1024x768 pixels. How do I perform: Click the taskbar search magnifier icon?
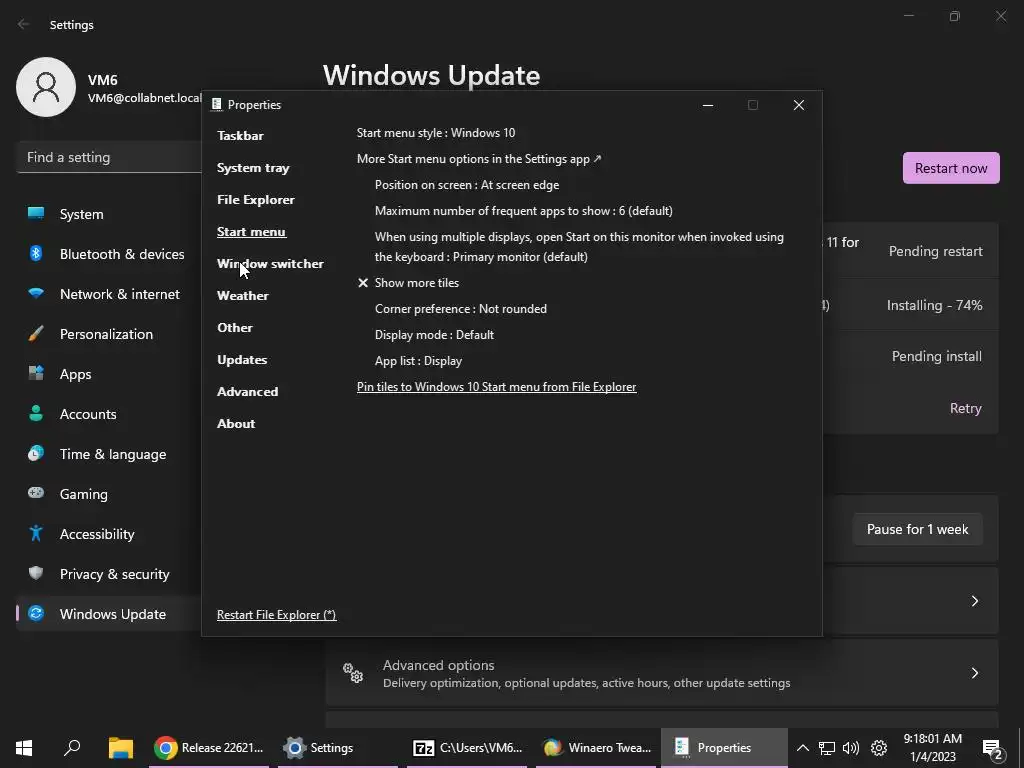click(72, 748)
